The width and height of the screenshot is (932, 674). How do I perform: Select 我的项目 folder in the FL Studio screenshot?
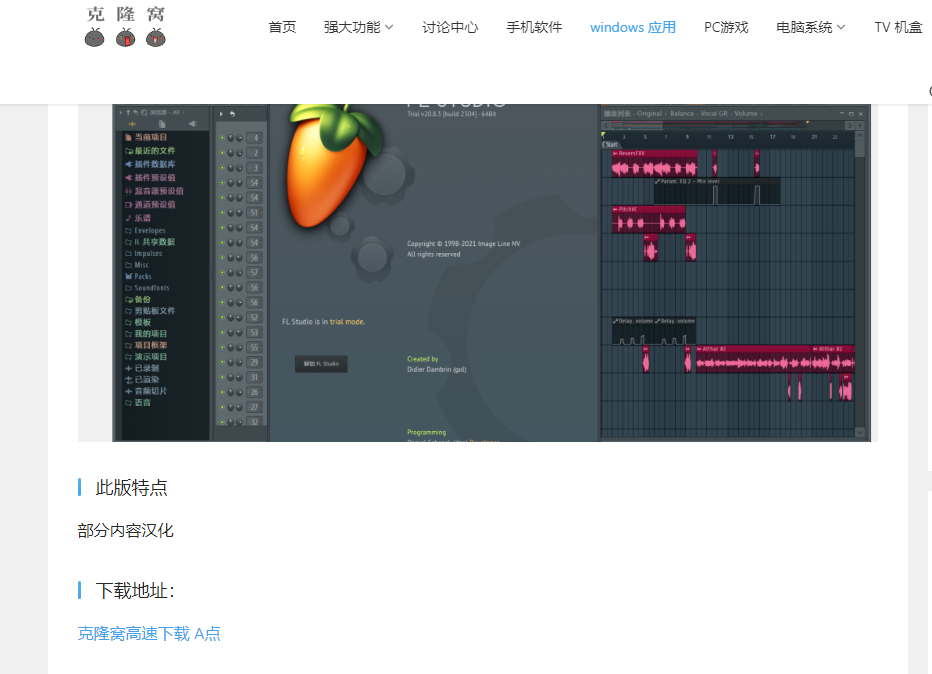146,333
